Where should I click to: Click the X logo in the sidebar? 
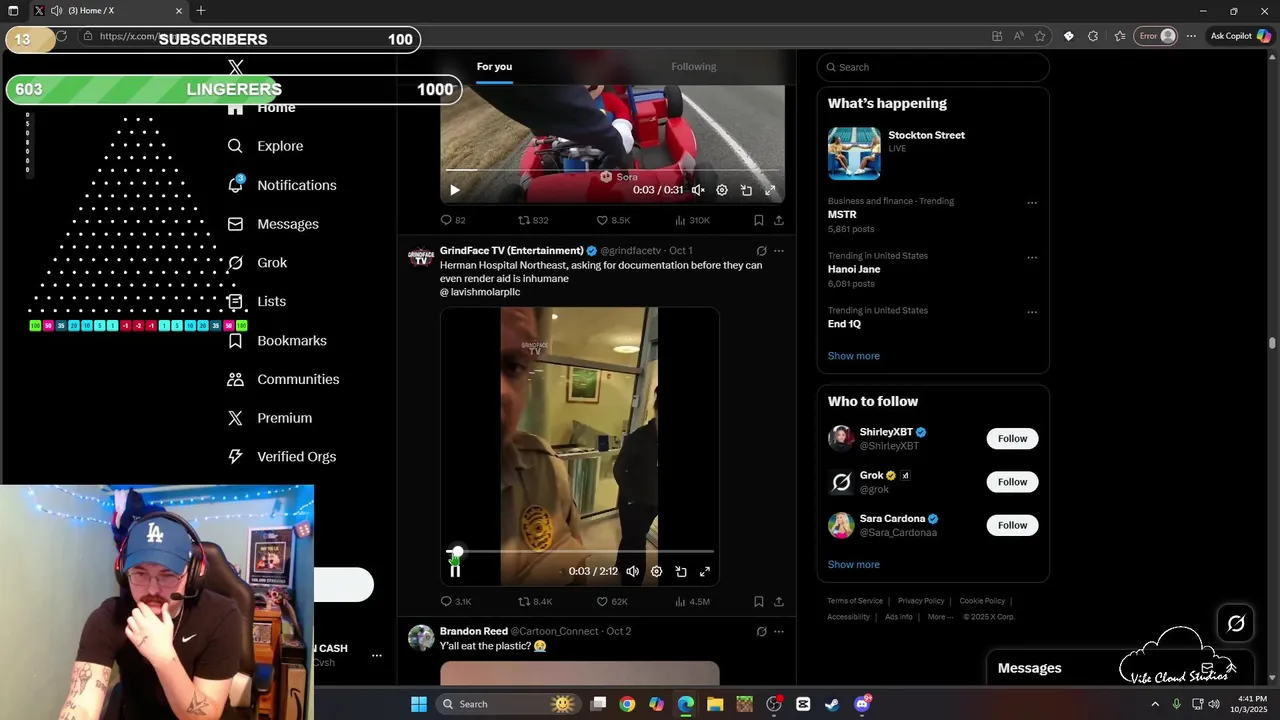(236, 68)
